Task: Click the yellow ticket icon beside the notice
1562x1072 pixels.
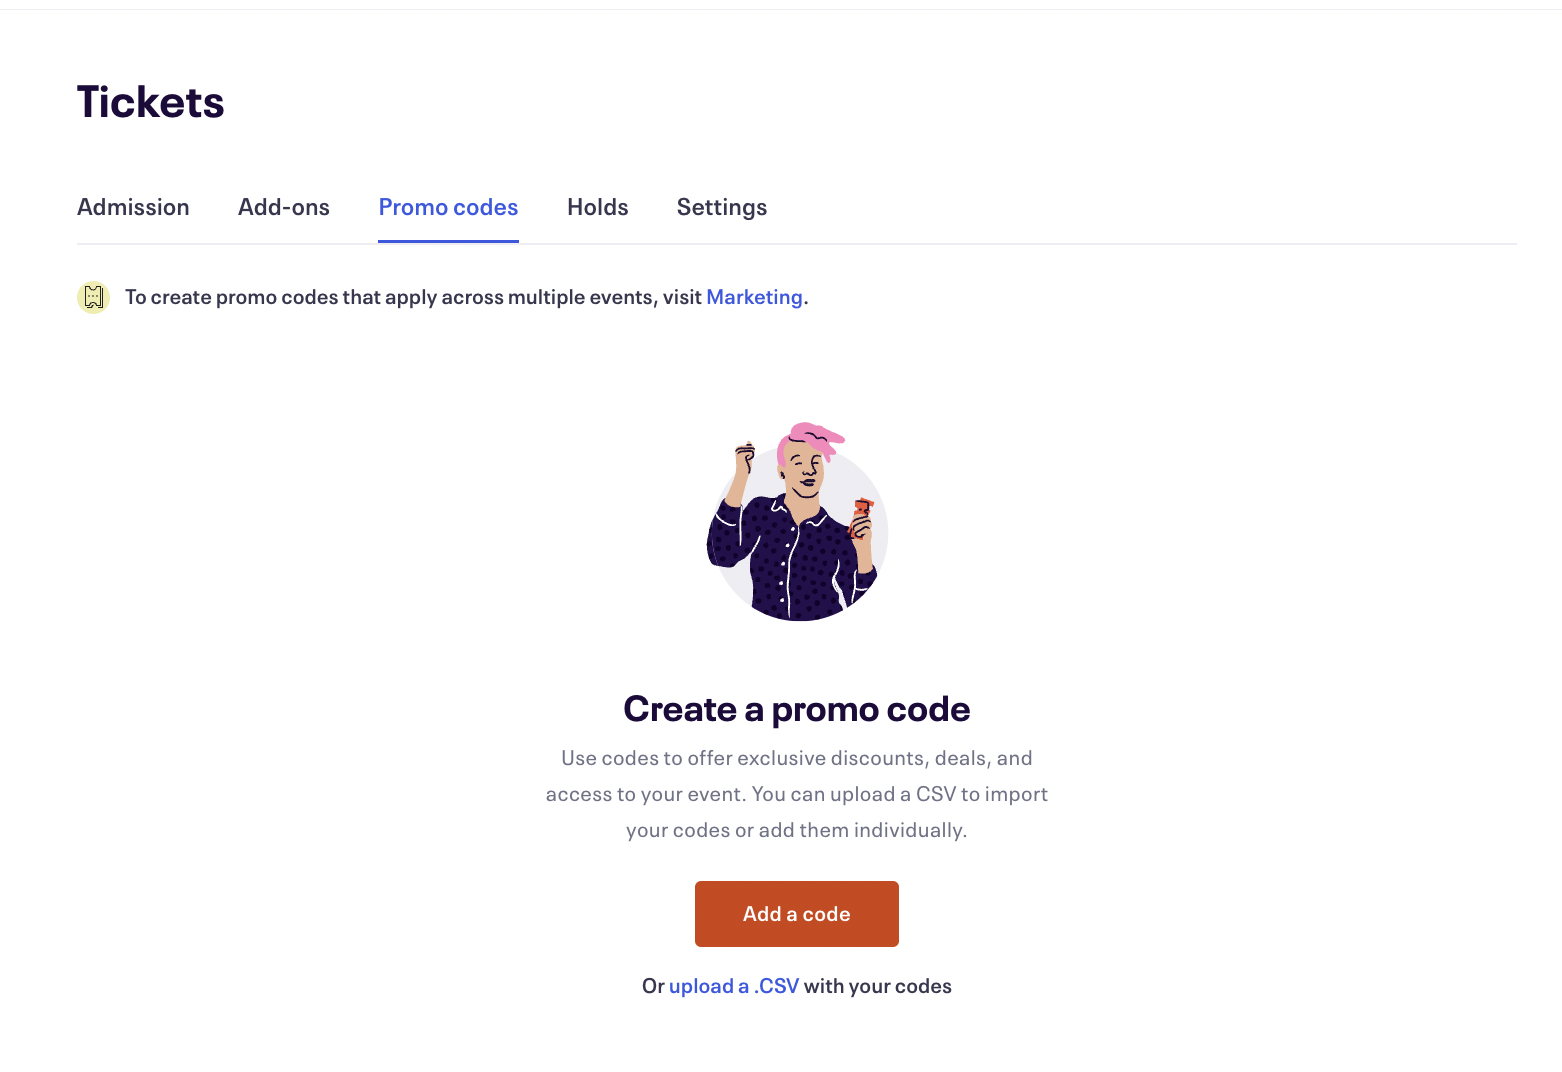Action: pyautogui.click(x=93, y=297)
